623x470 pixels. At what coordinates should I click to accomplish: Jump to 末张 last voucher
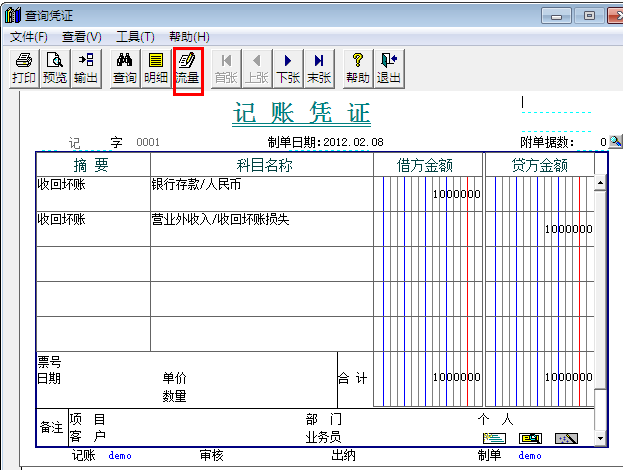[319, 68]
